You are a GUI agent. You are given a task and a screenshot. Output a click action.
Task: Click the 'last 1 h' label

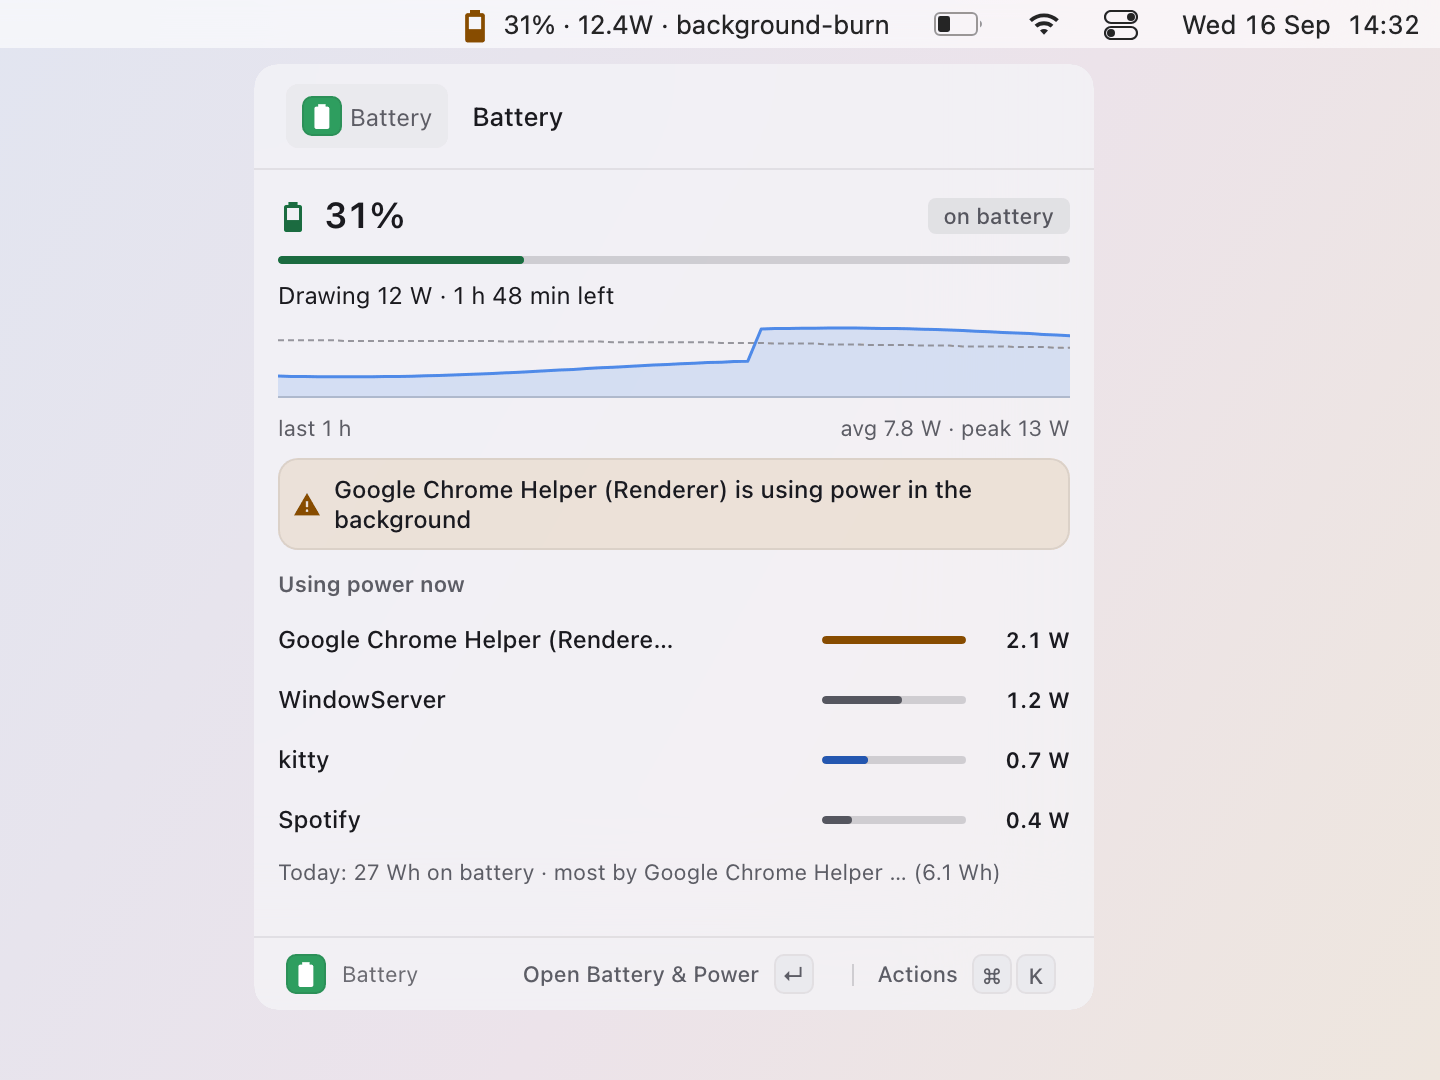click(314, 428)
